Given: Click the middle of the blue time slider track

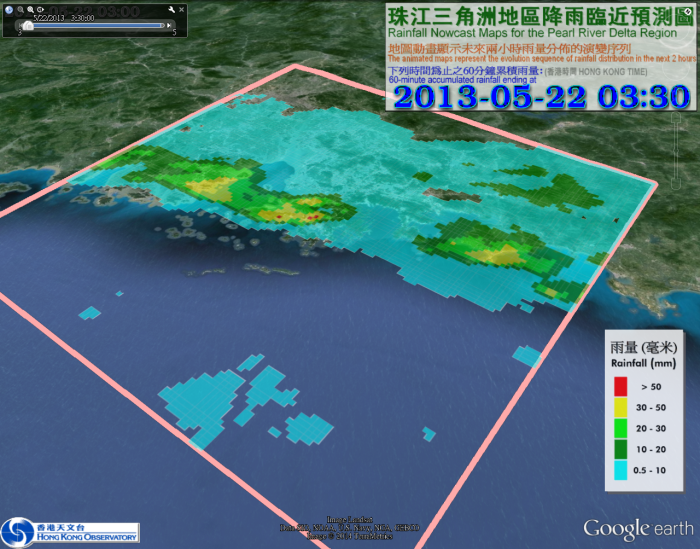Looking at the screenshot, I should click(x=95, y=26).
